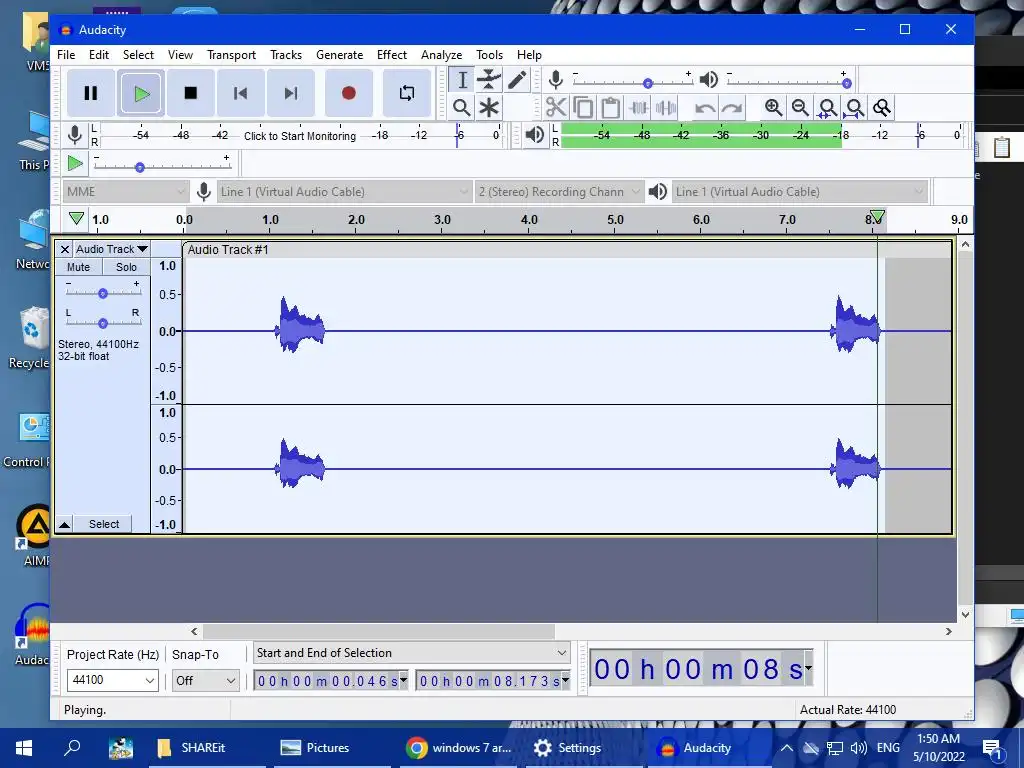1024x768 pixels.
Task: Open the MME audio host dropdown
Action: (125, 192)
